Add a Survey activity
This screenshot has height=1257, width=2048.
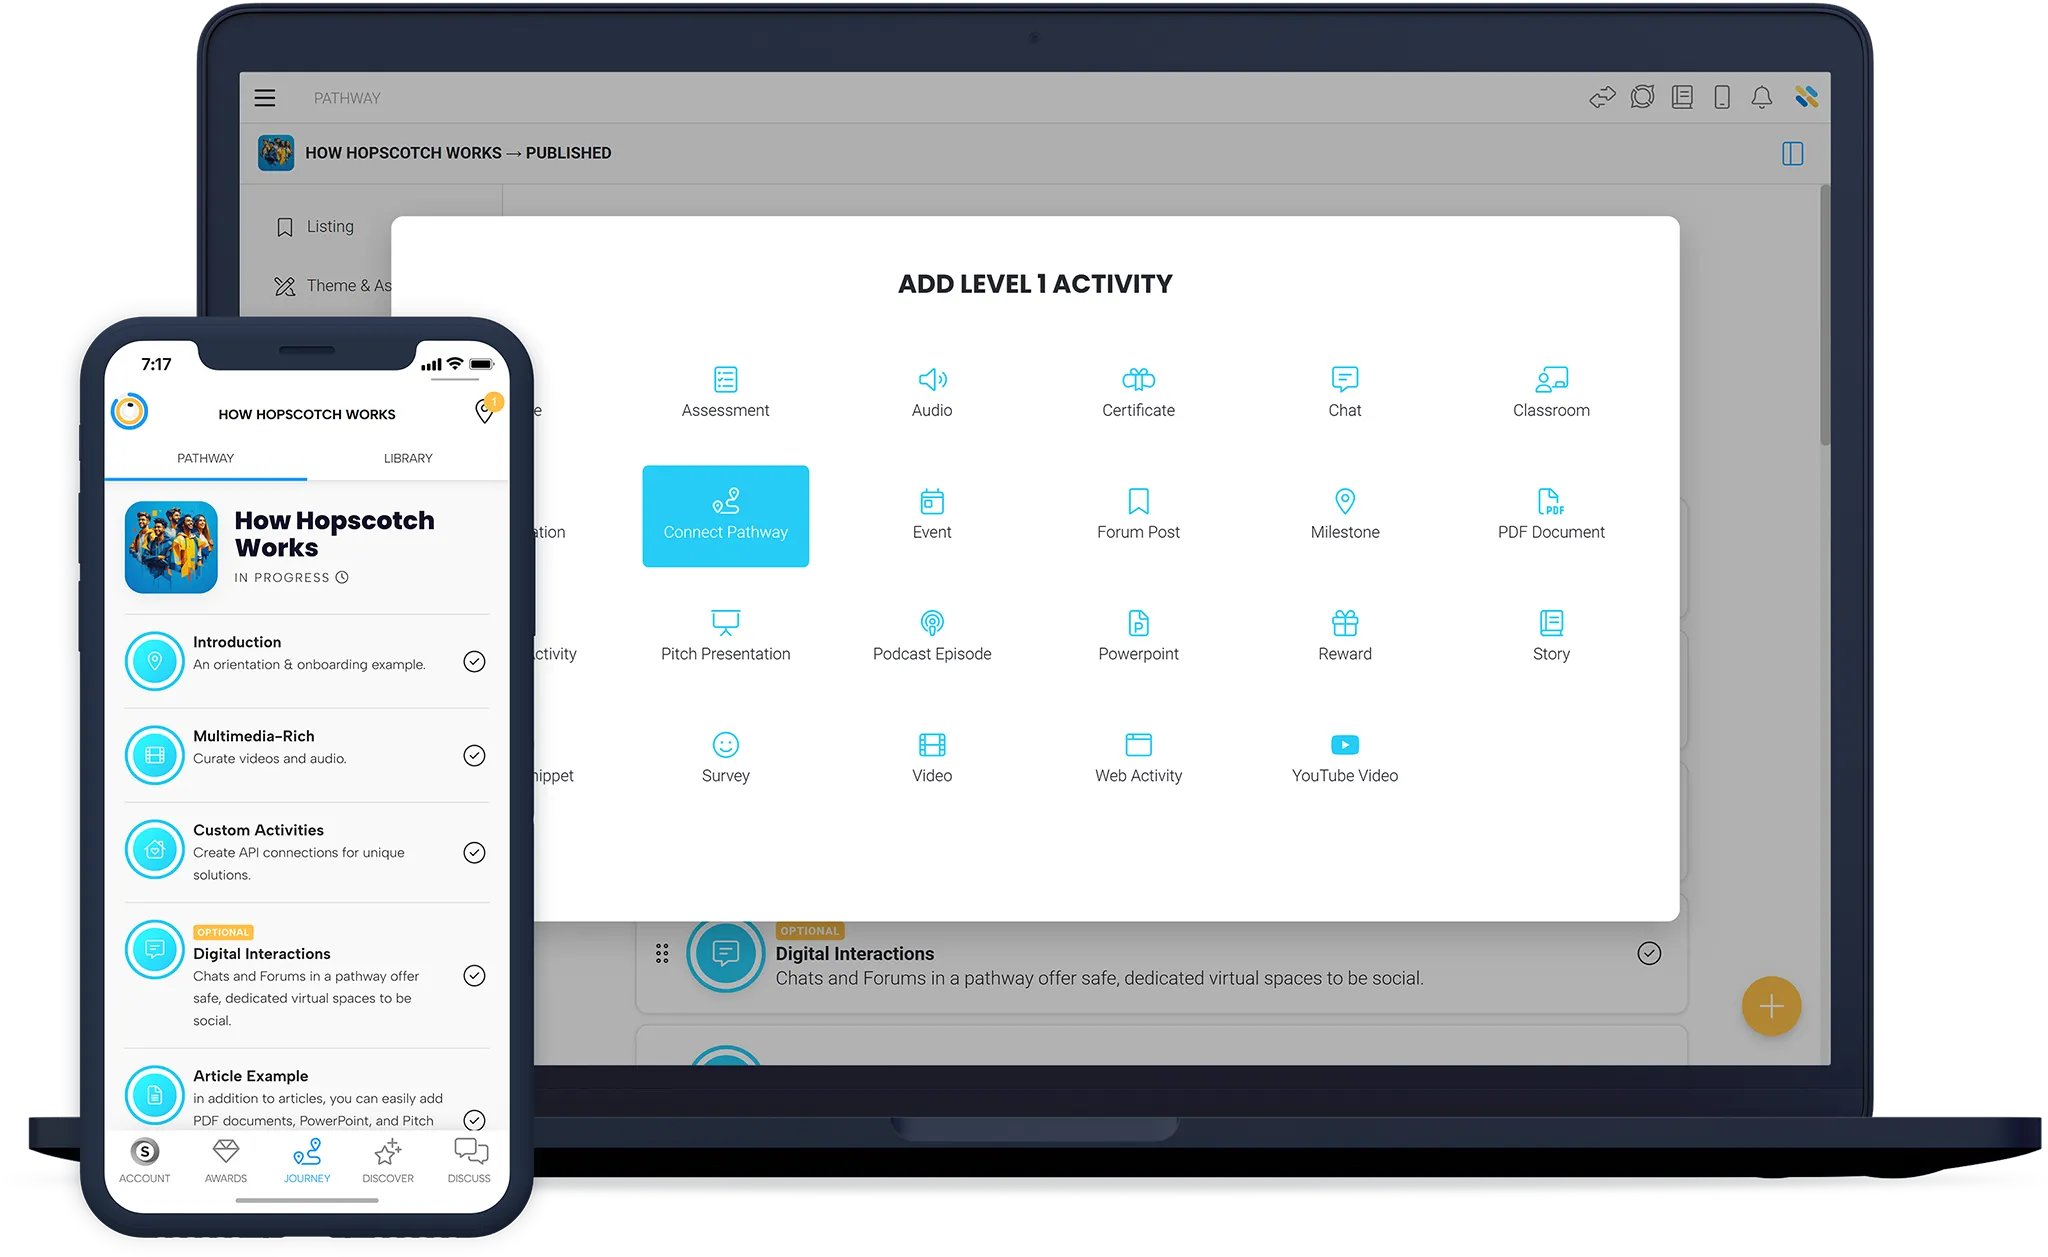click(725, 759)
